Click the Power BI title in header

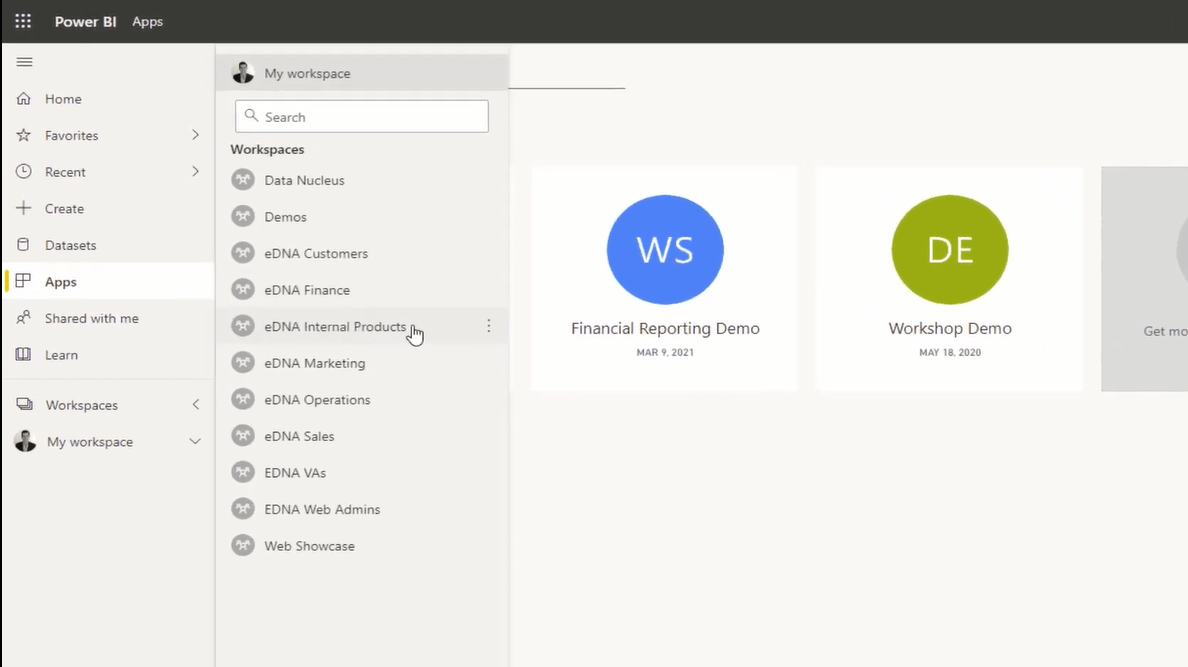(x=86, y=21)
